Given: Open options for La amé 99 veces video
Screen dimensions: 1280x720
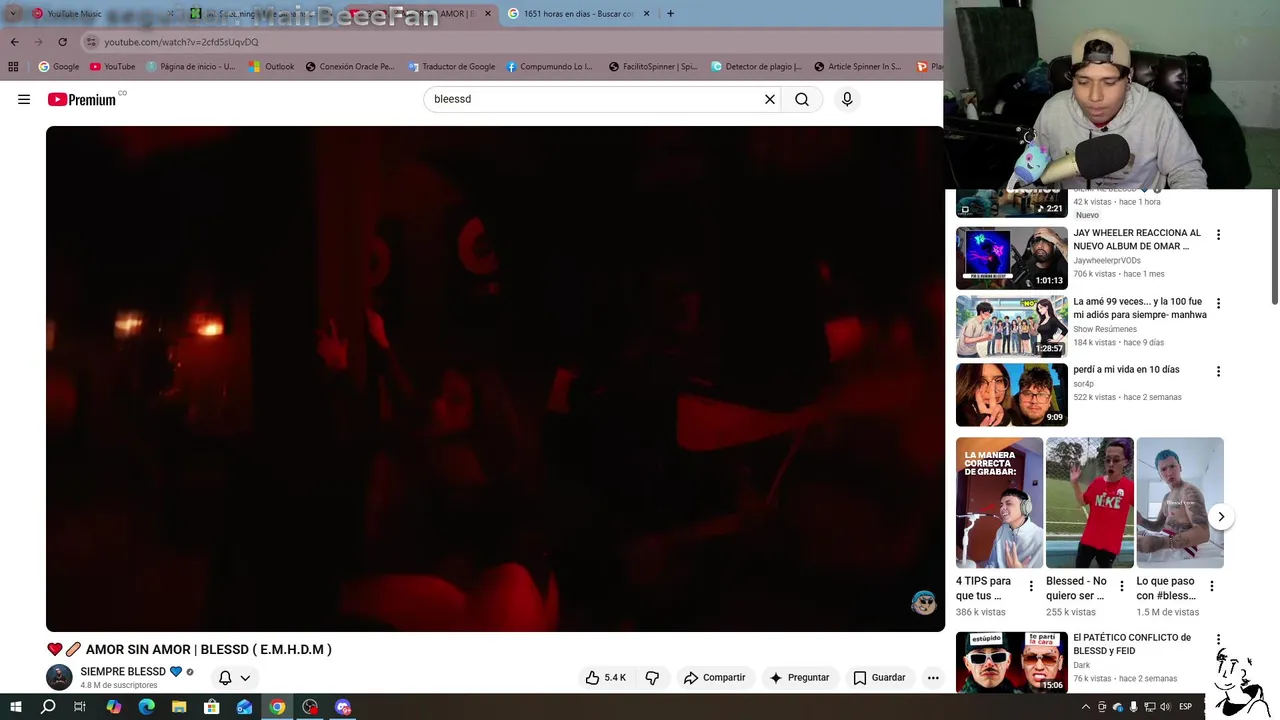Looking at the screenshot, I should tap(1218, 303).
